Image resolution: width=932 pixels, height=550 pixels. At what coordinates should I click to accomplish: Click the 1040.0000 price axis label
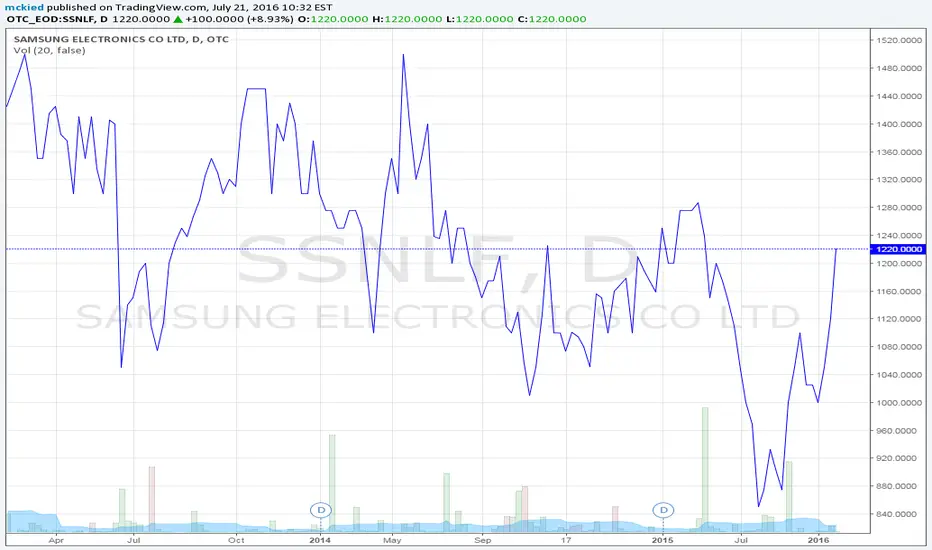[x=899, y=375]
